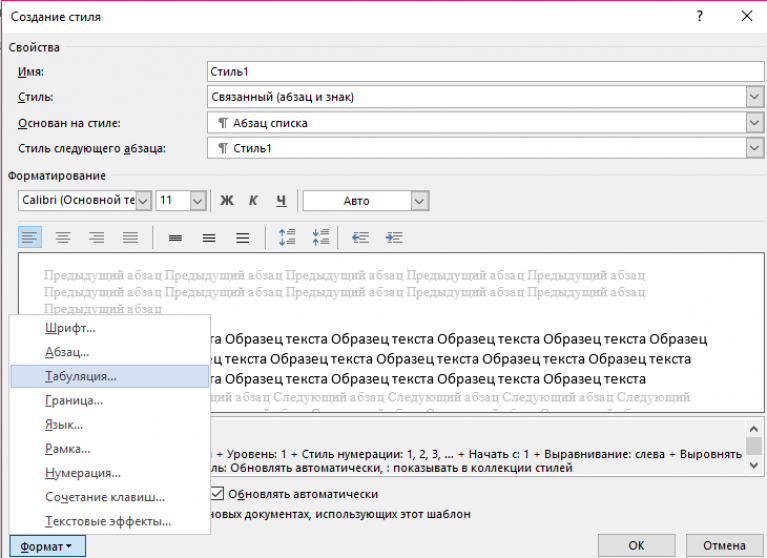The image size is (767, 558).
Task: Toggle the Обновлять автоматически checkbox
Action: click(219, 494)
